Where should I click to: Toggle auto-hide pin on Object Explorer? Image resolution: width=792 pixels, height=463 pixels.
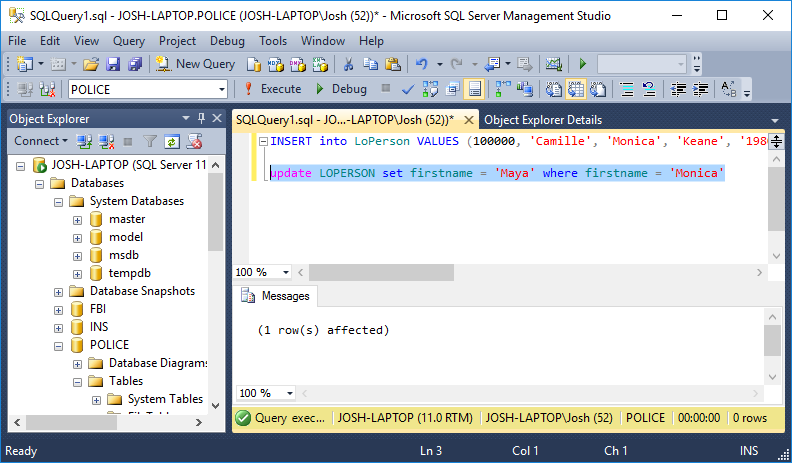(x=202, y=118)
